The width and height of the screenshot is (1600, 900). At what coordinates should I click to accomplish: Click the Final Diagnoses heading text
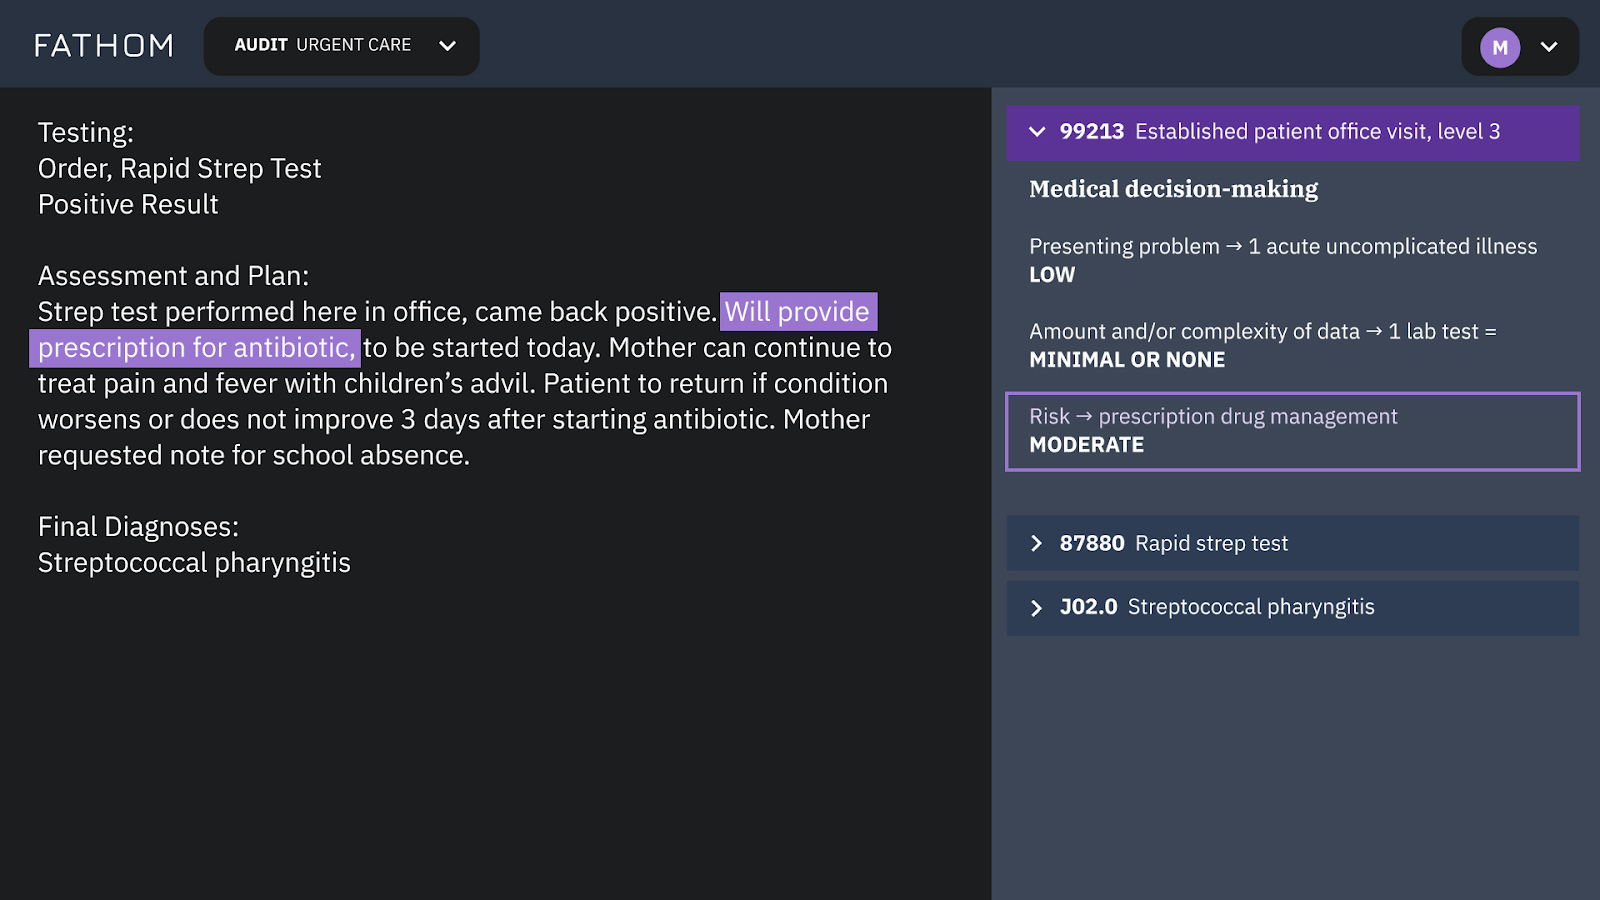pos(138,527)
